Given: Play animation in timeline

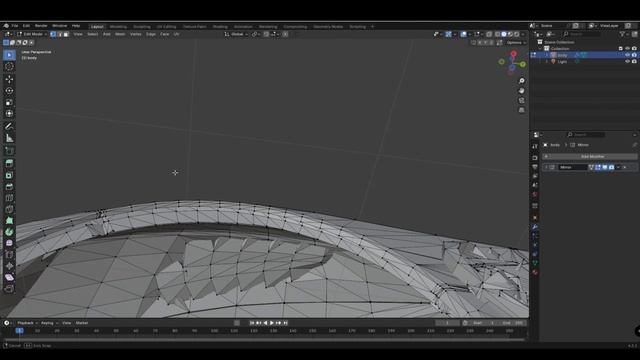Looking at the screenshot, I should (x=272, y=323).
